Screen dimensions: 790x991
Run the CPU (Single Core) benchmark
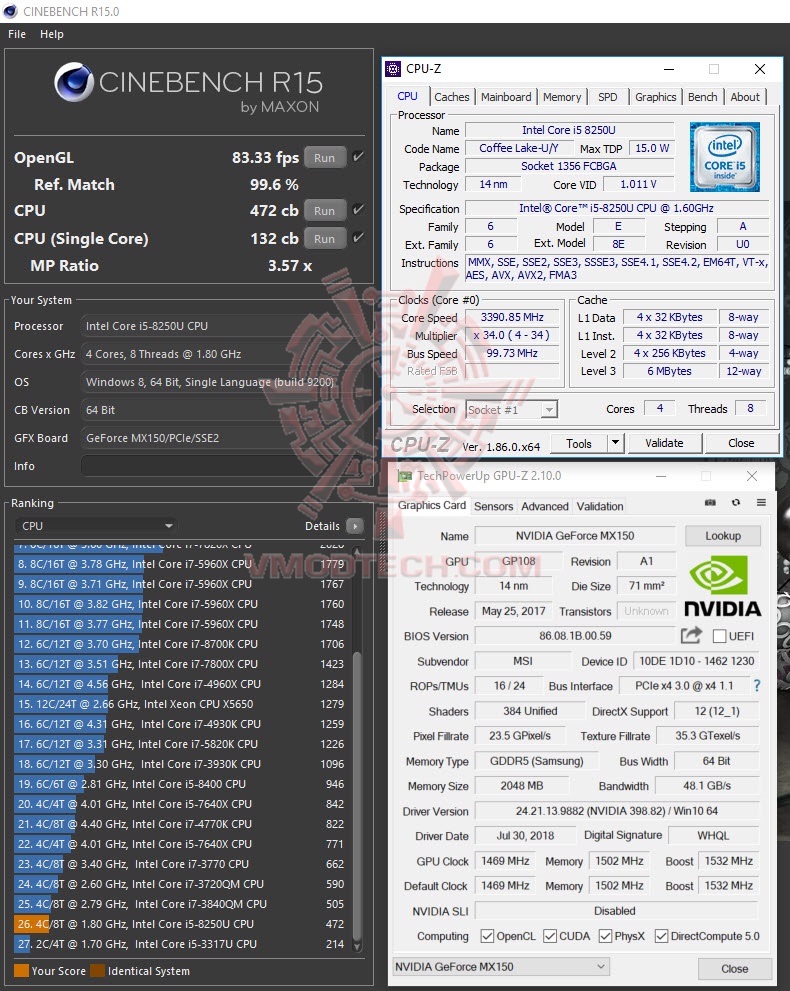(x=325, y=238)
